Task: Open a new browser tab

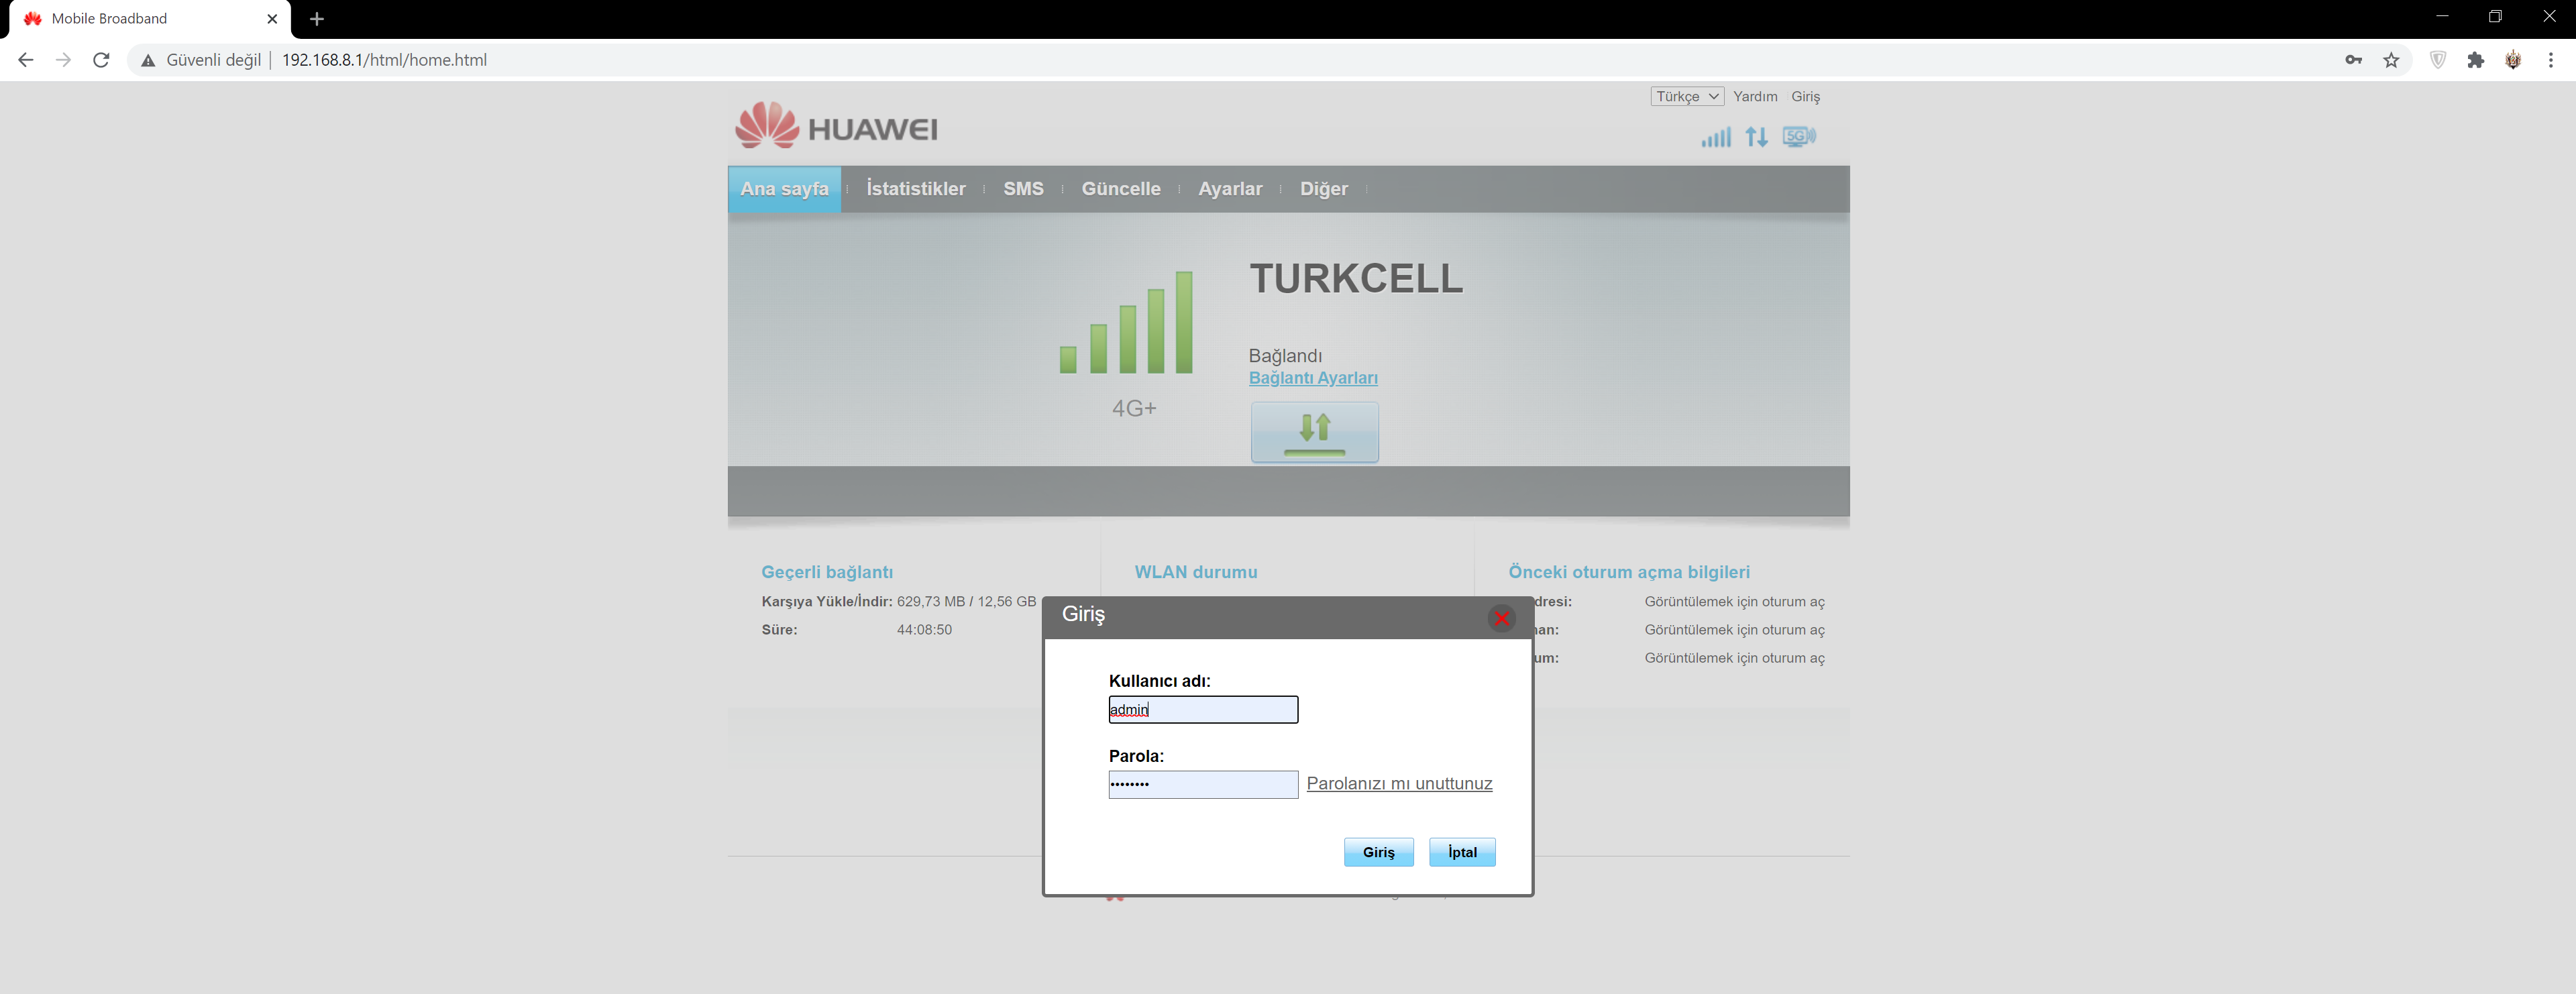Action: coord(317,19)
